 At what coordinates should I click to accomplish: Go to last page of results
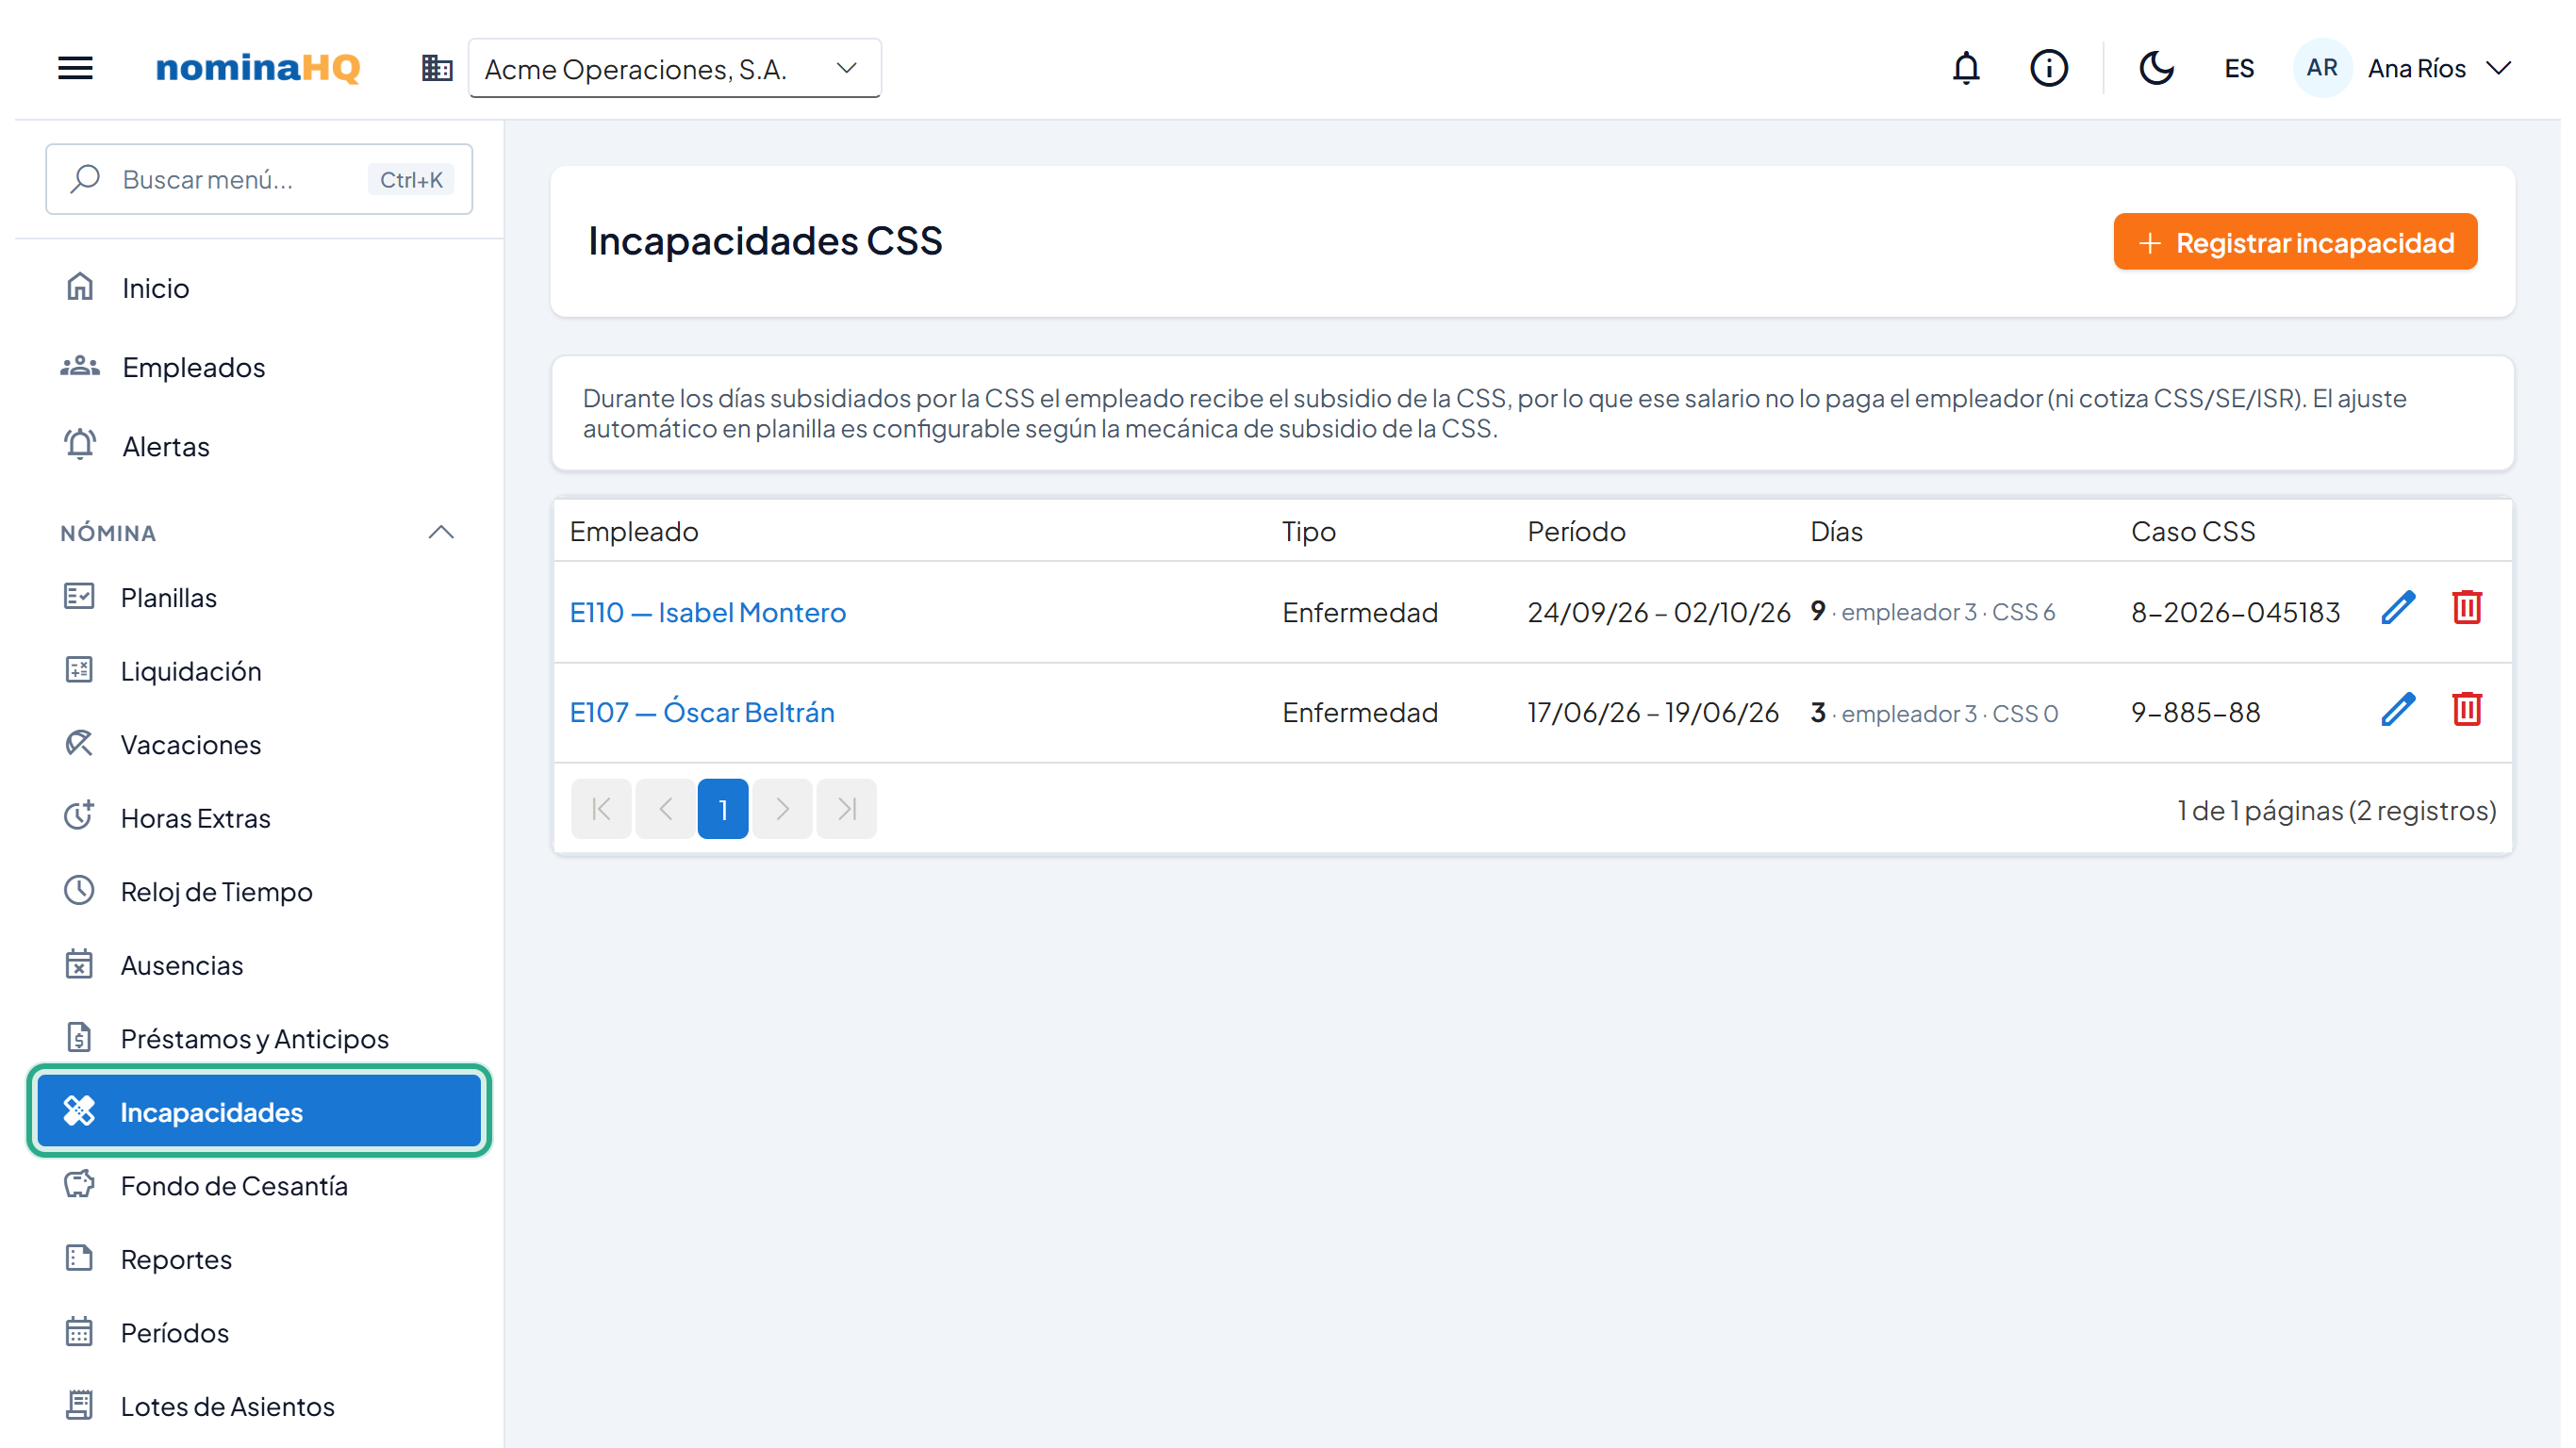(846, 808)
